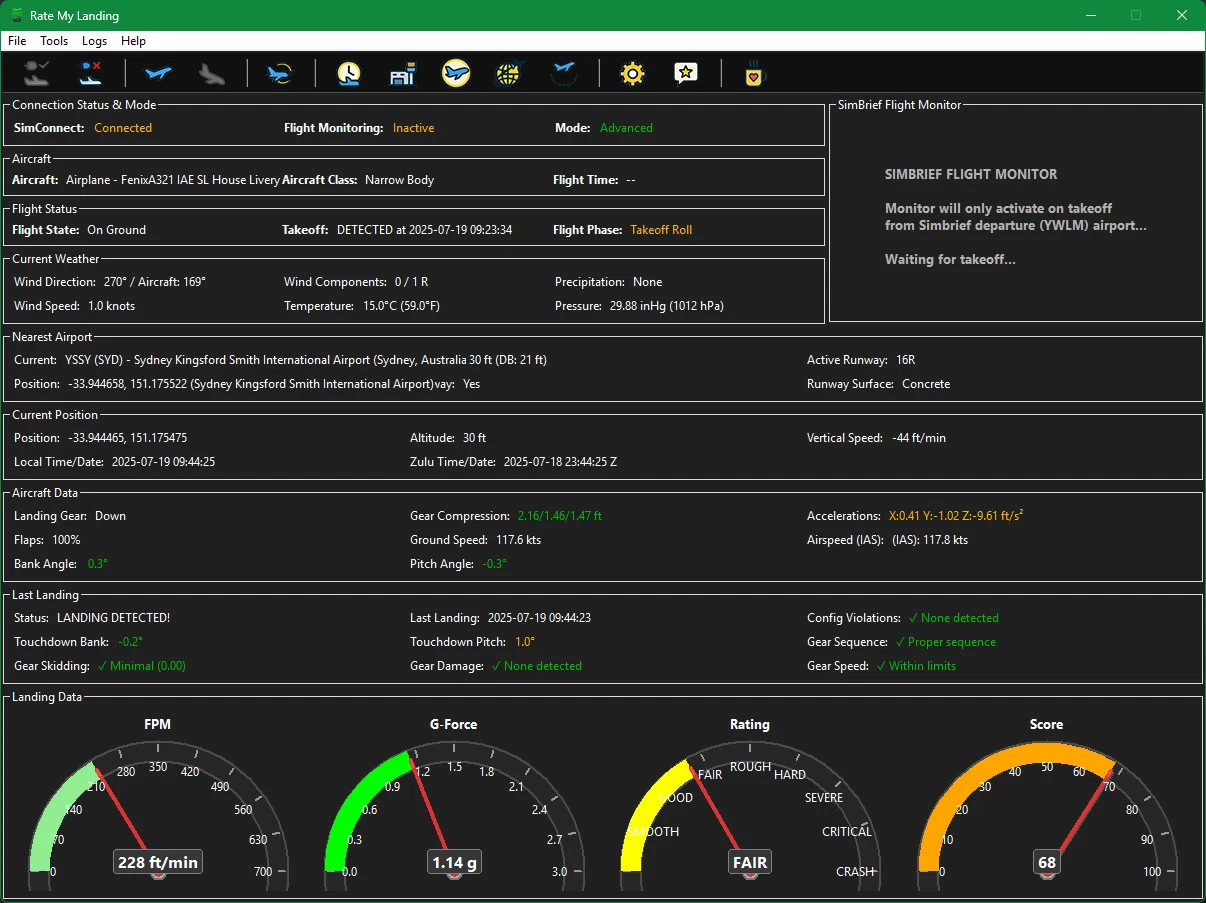
Task: Click the Score gauge showing 68
Action: (1047, 862)
